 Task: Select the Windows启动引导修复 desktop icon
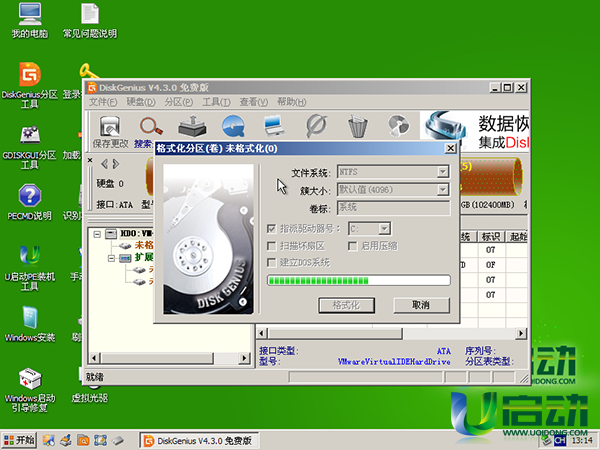pyautogui.click(x=29, y=390)
